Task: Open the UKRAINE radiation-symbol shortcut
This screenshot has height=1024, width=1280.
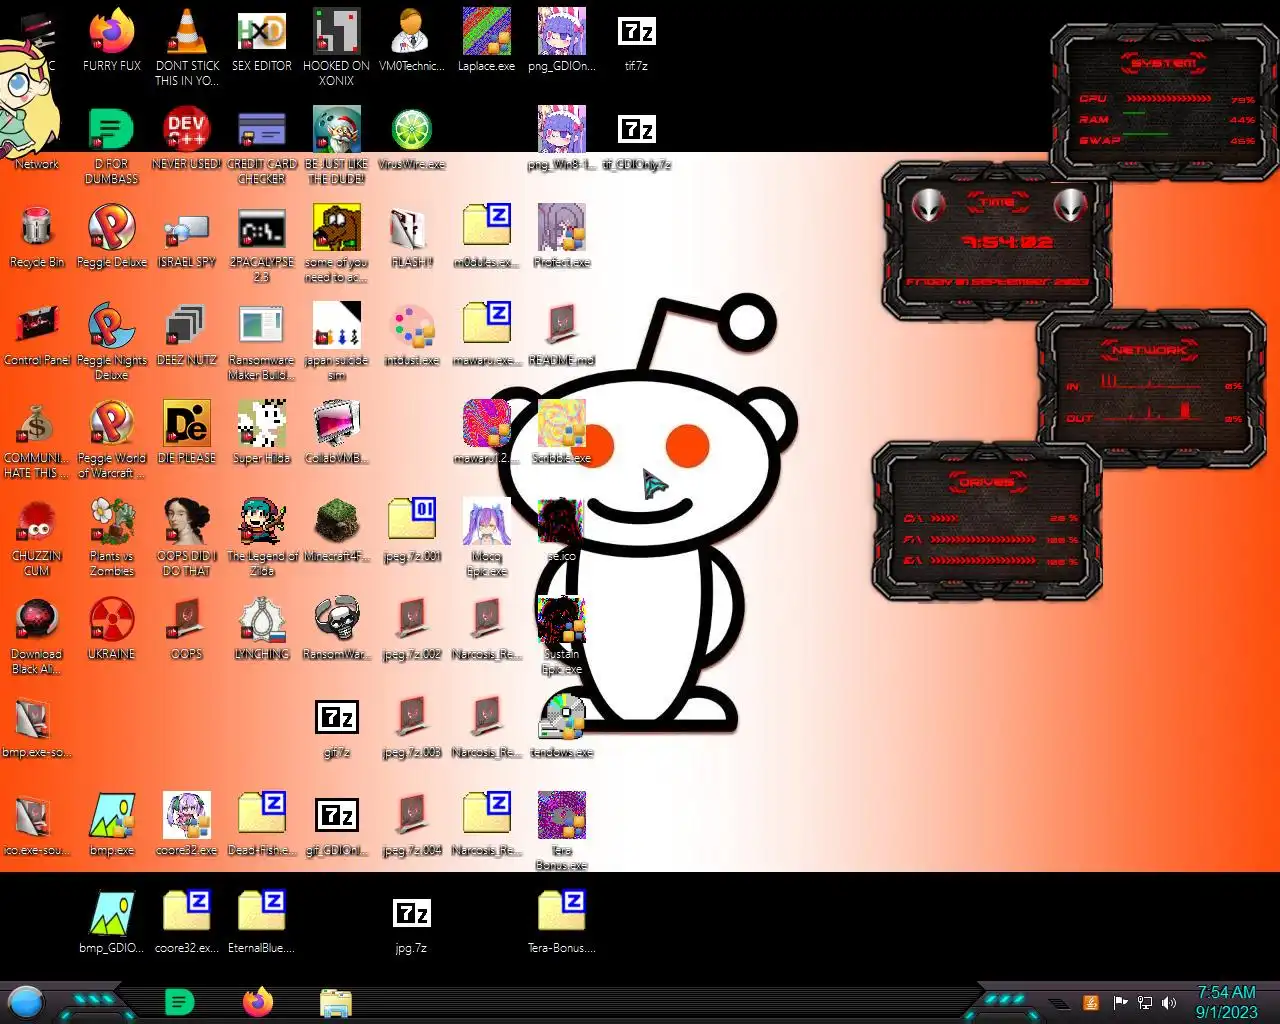Action: pos(112,627)
